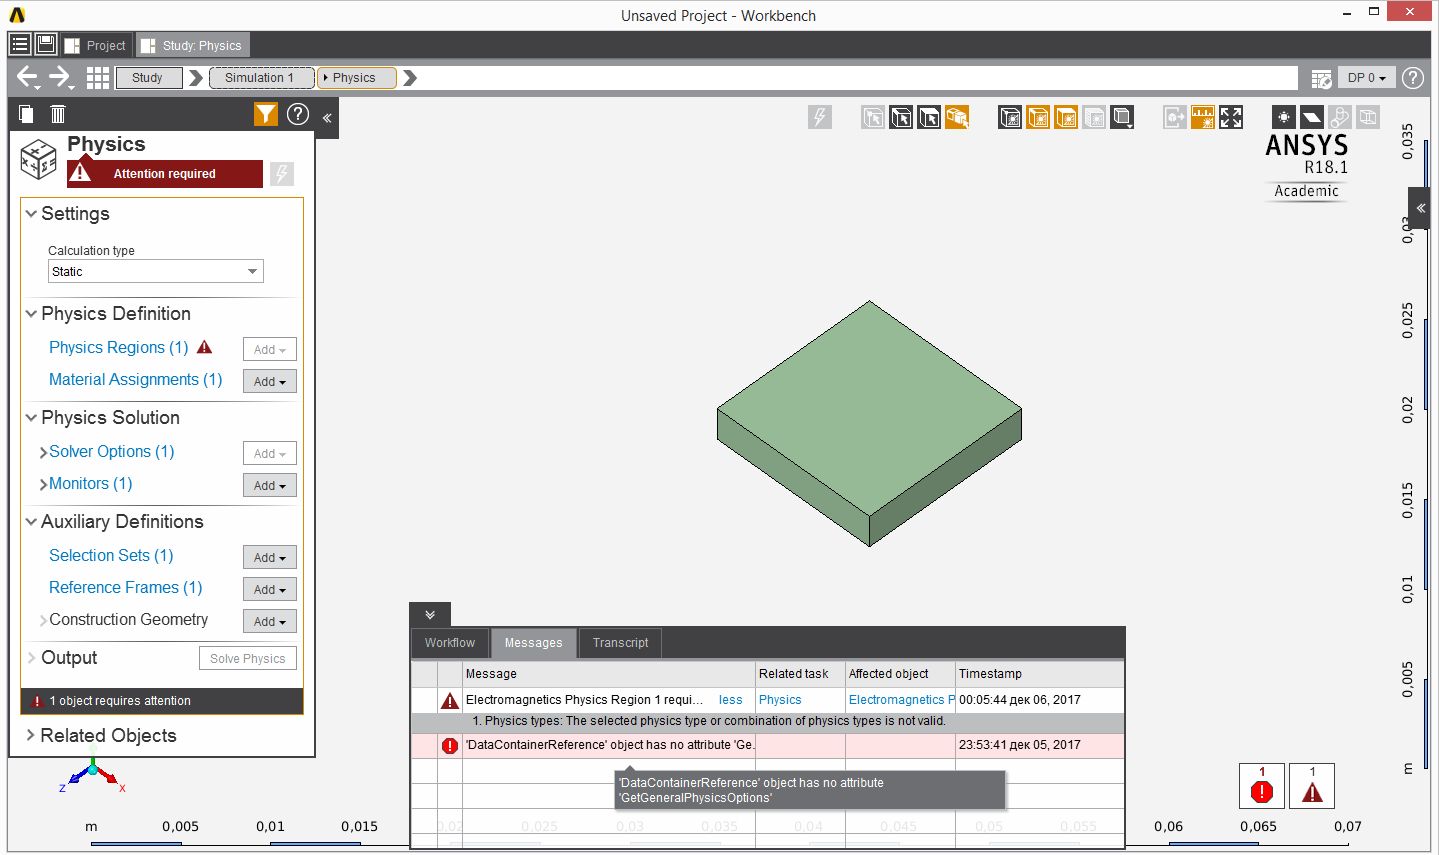Screen dimensions: 1439x855
Task: Expand the Related Objects section
Action: (x=31, y=736)
